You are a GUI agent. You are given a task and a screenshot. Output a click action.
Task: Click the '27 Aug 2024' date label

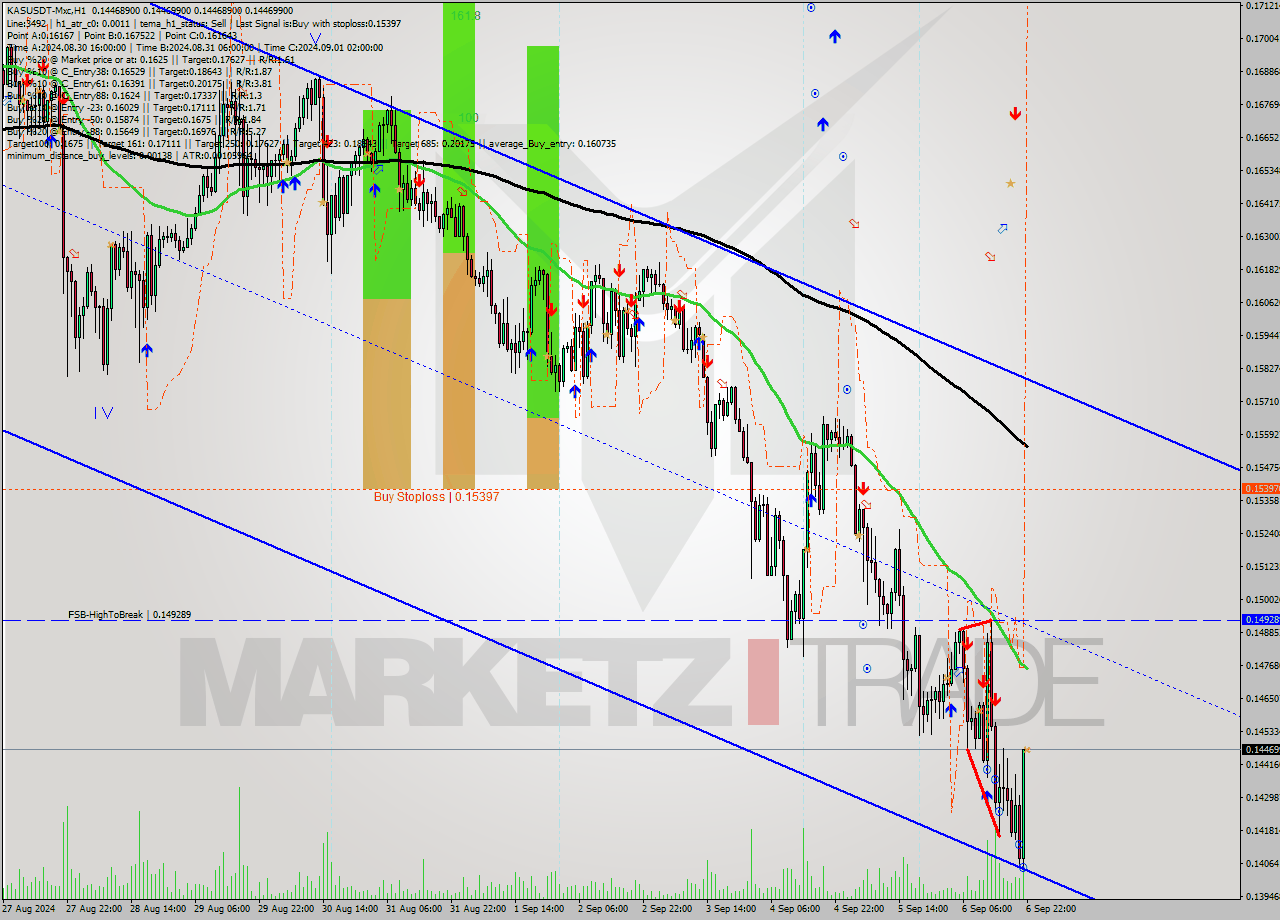pyautogui.click(x=30, y=910)
